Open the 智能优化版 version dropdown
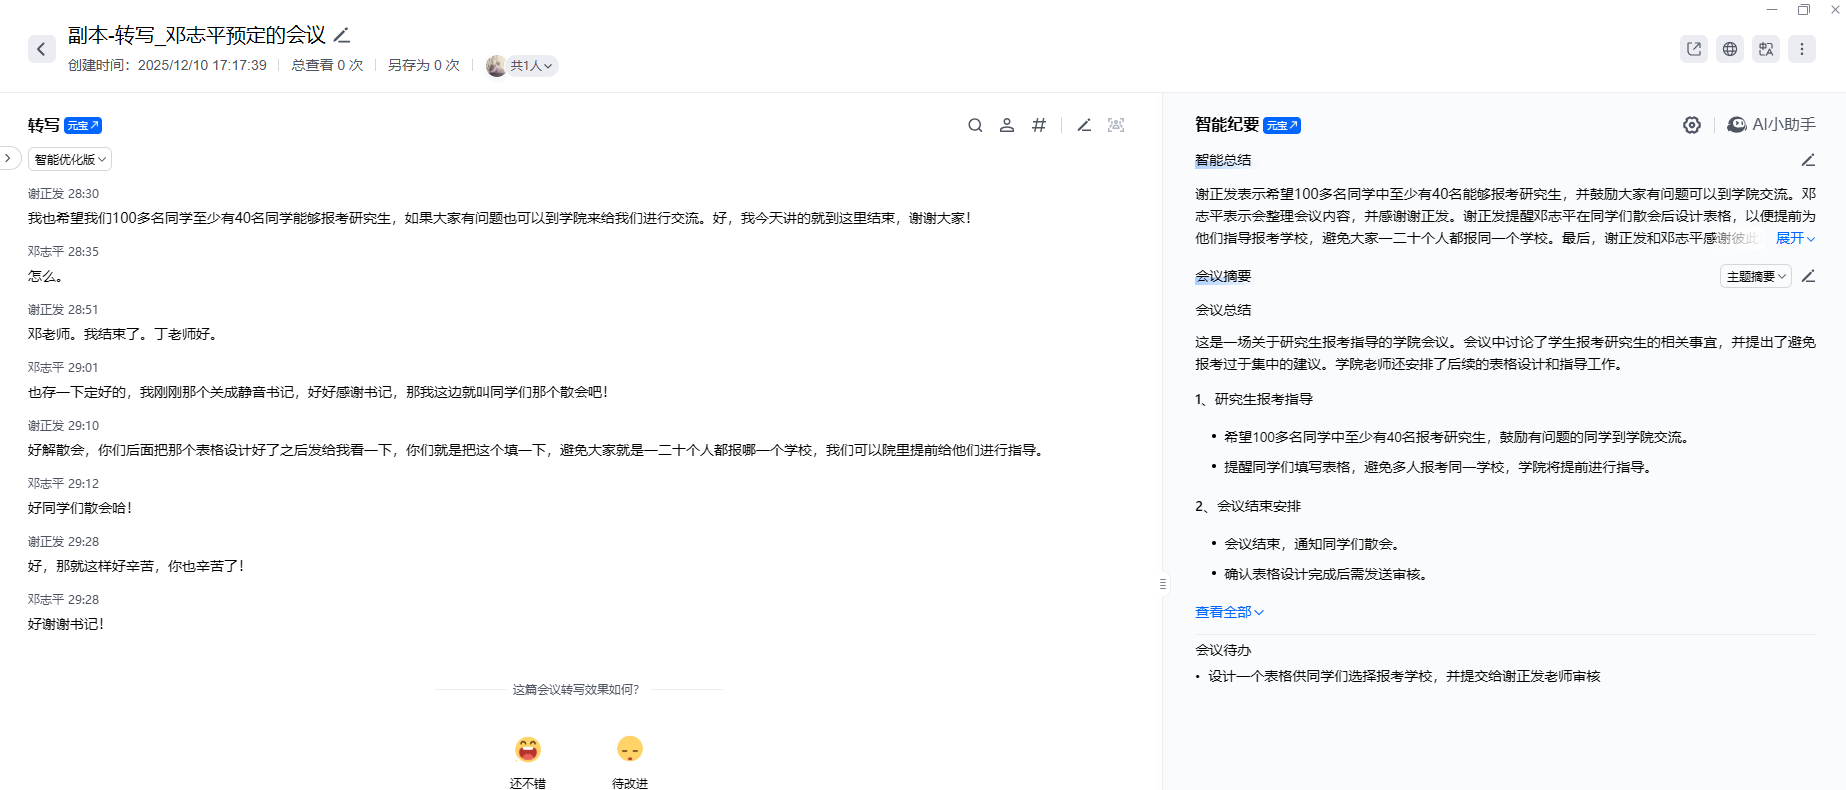This screenshot has width=1846, height=790. click(x=70, y=160)
